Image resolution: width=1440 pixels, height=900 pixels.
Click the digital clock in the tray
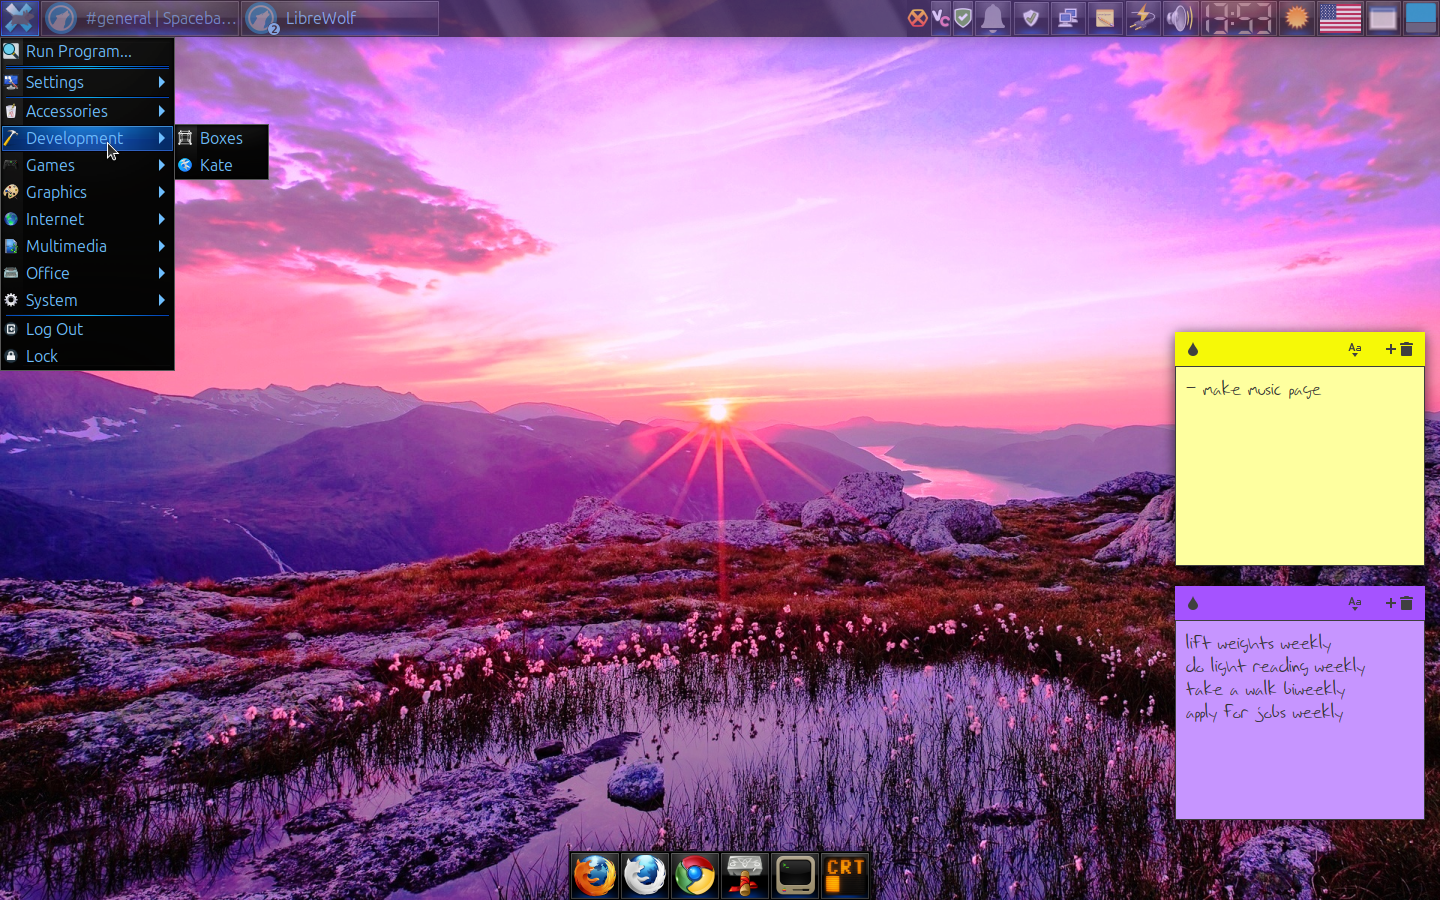tap(1238, 18)
